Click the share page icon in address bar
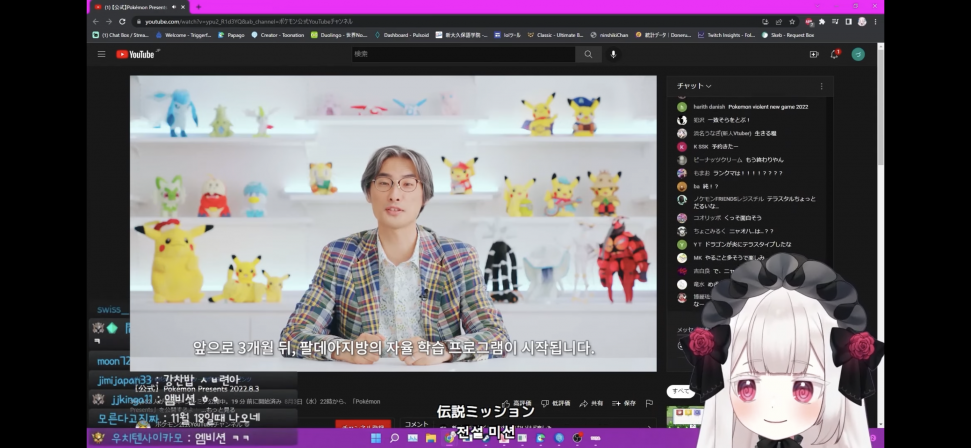Viewport: 971px width, 448px height. click(x=778, y=22)
